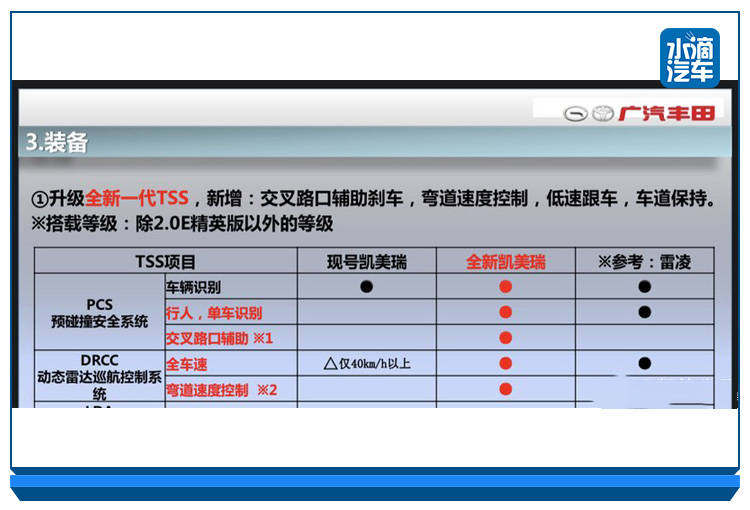750x510 pixels.
Task: Click the red '全新凯美瑞' column header
Action: [x=506, y=262]
